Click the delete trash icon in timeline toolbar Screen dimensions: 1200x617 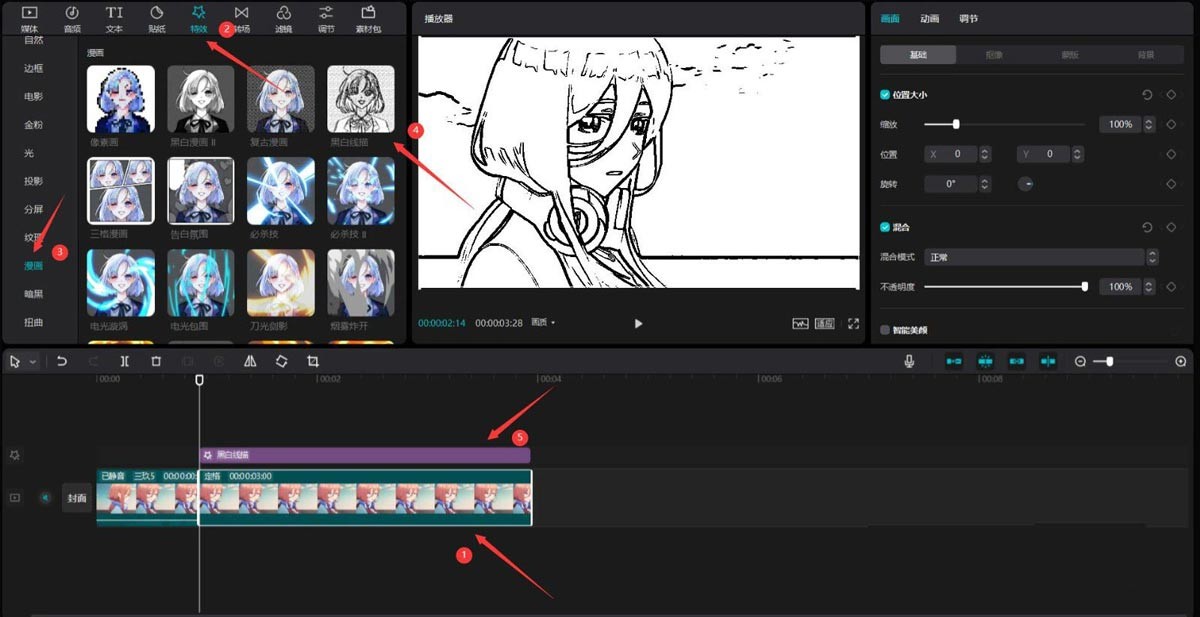tap(156, 361)
